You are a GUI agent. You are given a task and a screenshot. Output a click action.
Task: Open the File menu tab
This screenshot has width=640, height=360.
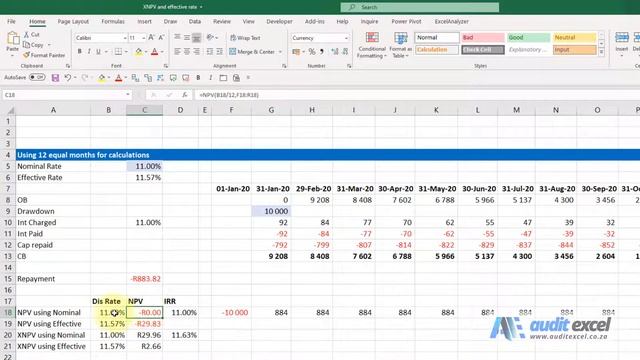(11, 21)
